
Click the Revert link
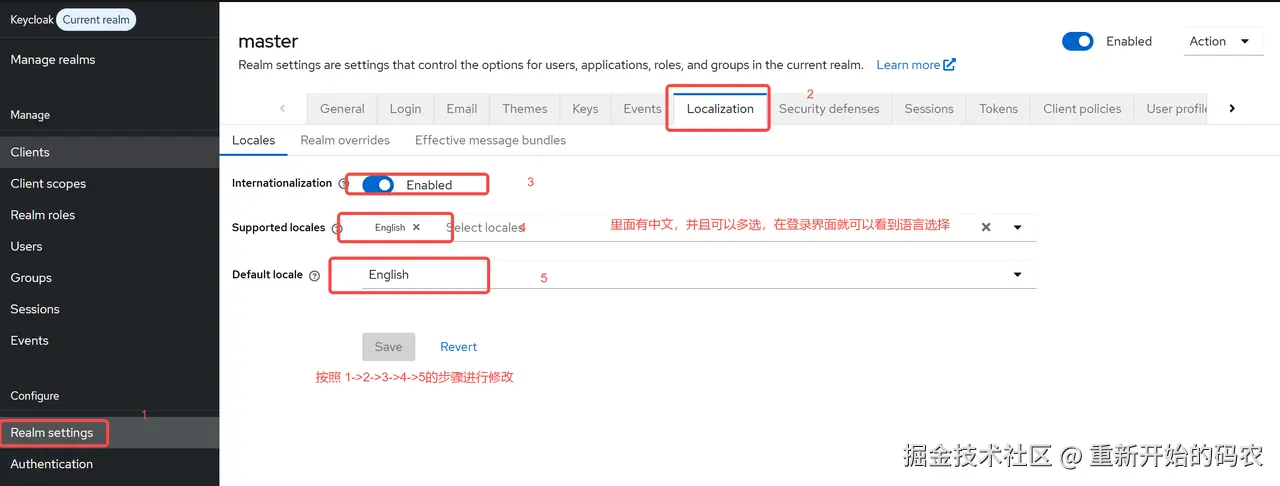(459, 347)
